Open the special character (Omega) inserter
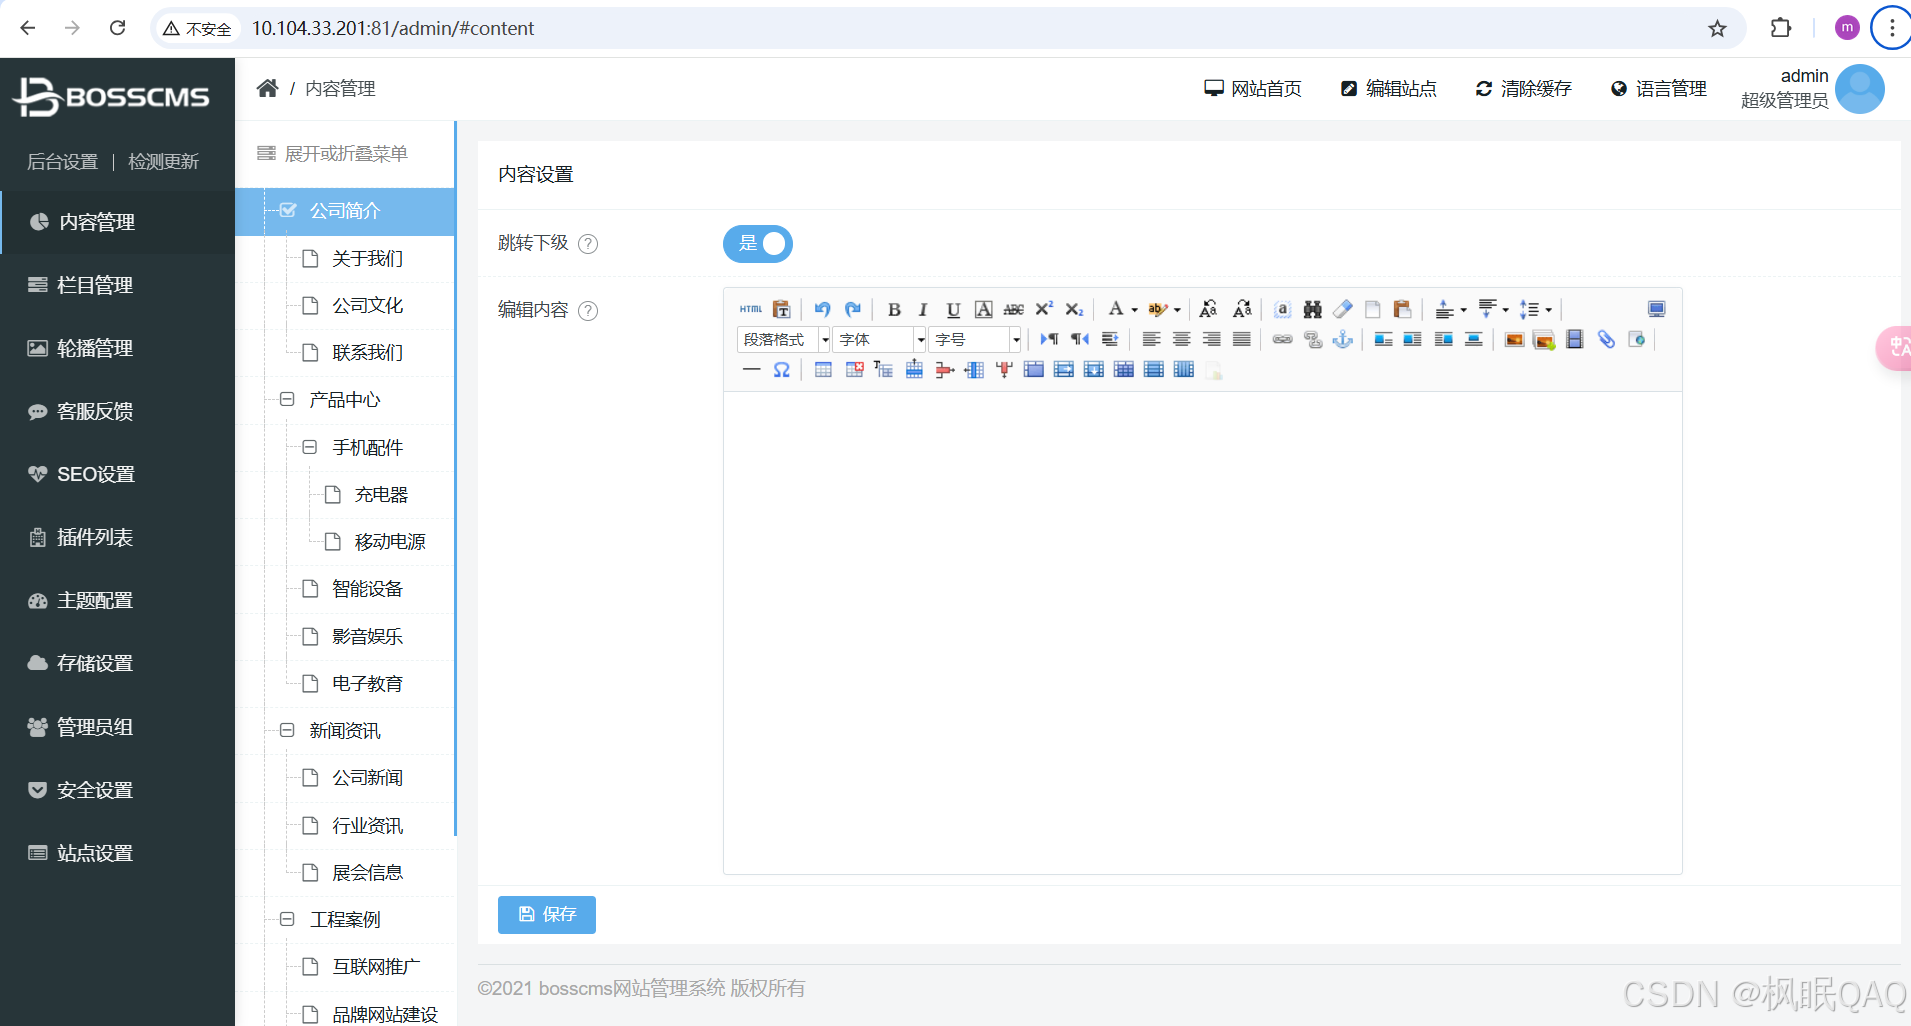Viewport: 1911px width, 1026px height. point(781,370)
